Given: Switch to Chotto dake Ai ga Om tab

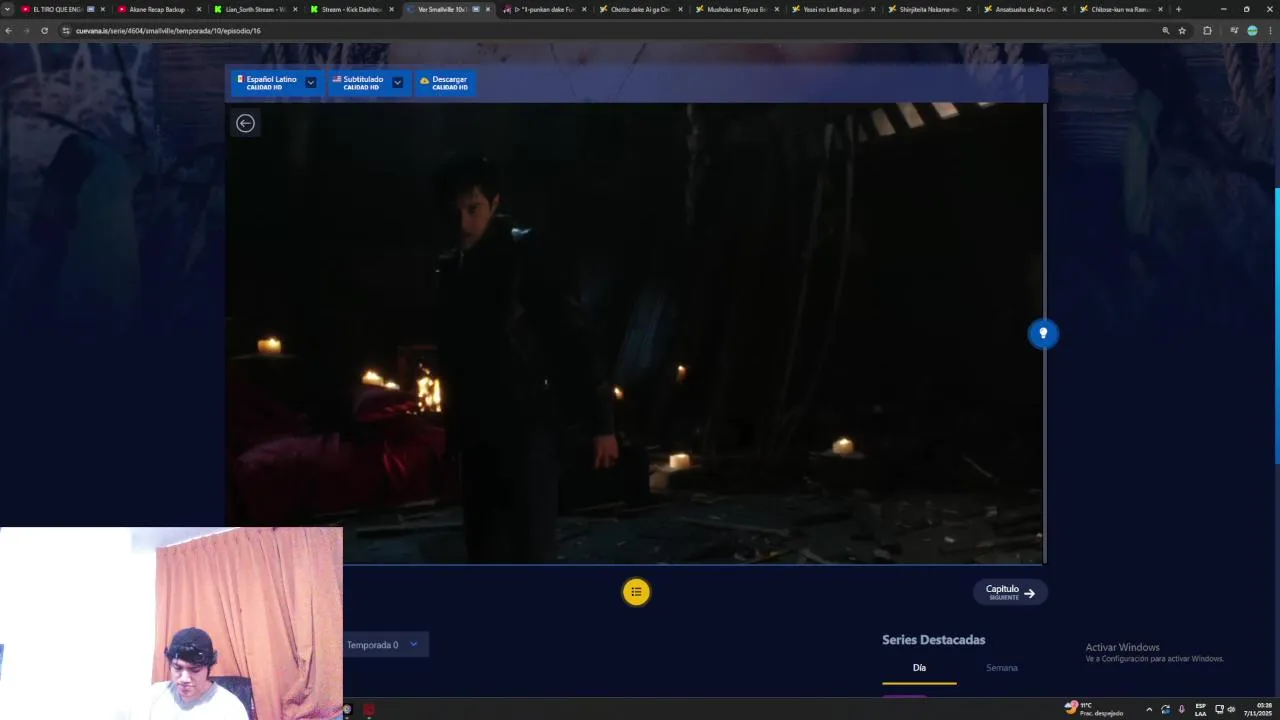Looking at the screenshot, I should pos(640,9).
